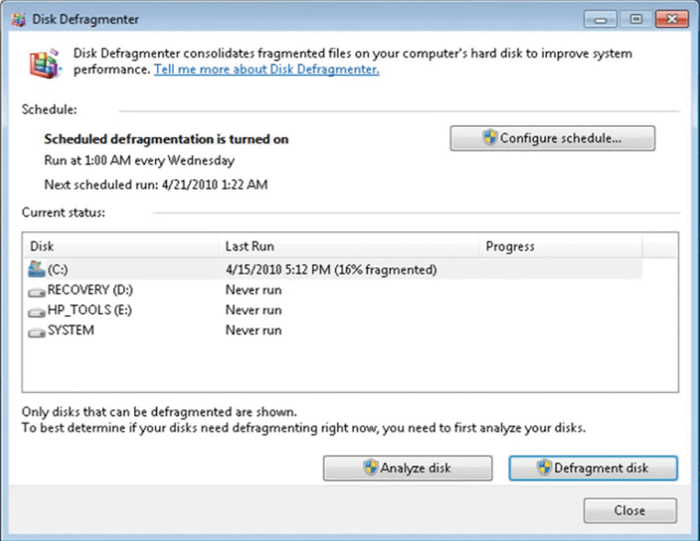
Task: Click the HP_TOOLS (E:) drive icon
Action: pyautogui.click(x=37, y=311)
